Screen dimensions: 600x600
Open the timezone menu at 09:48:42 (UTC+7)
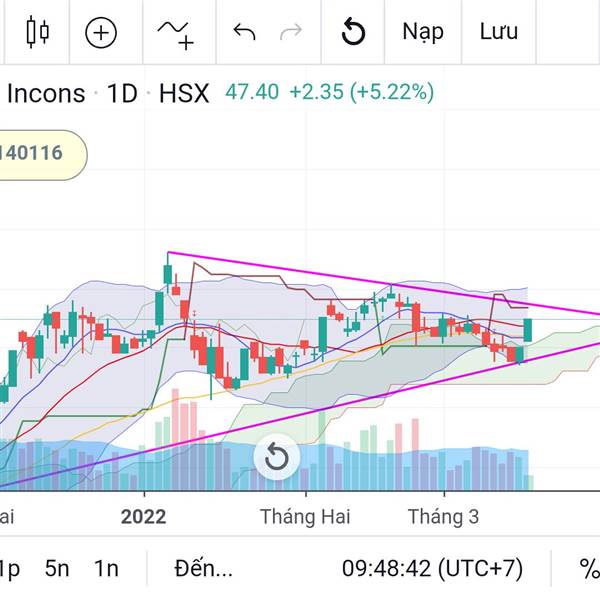coord(432,569)
